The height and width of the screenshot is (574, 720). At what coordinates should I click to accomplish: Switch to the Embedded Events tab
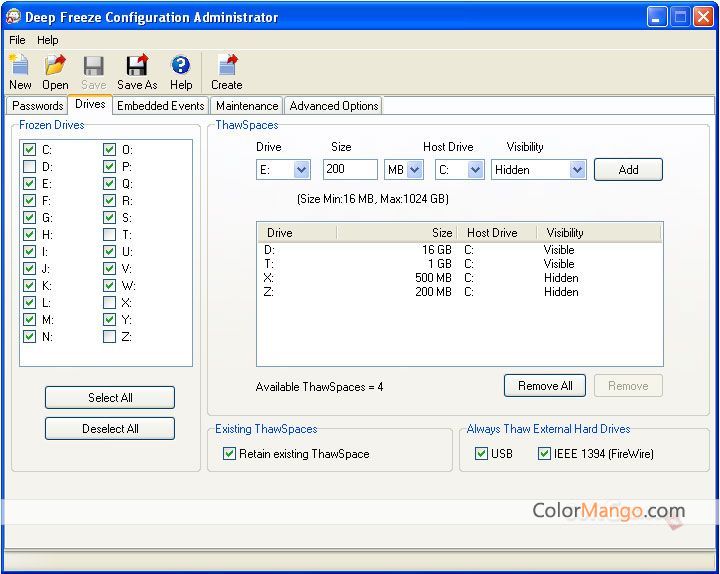point(161,106)
